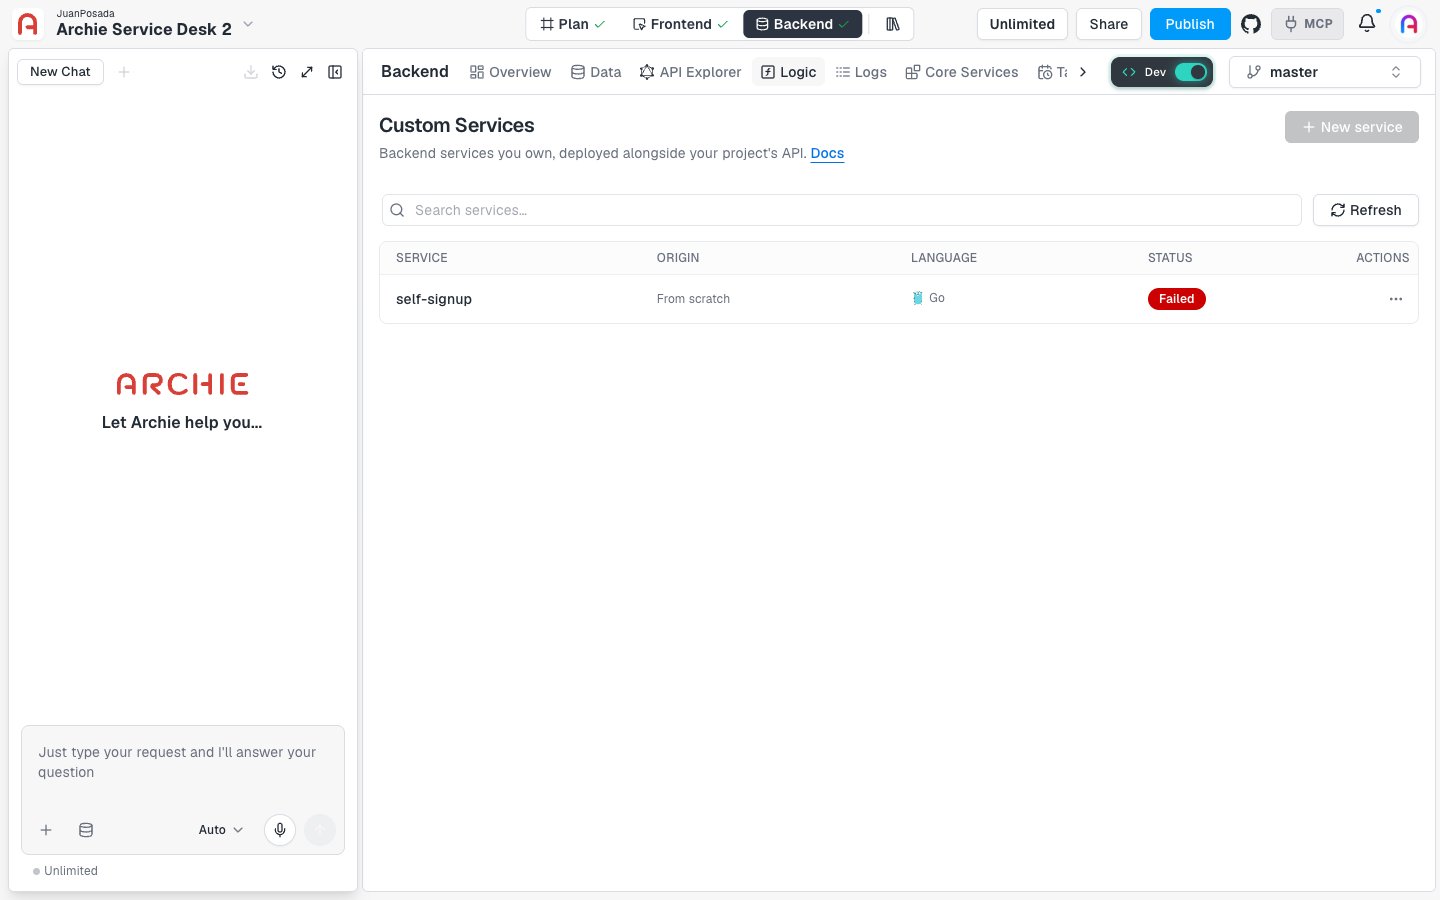Image resolution: width=1440 pixels, height=900 pixels.
Task: Open the library books icon
Action: pos(893,24)
